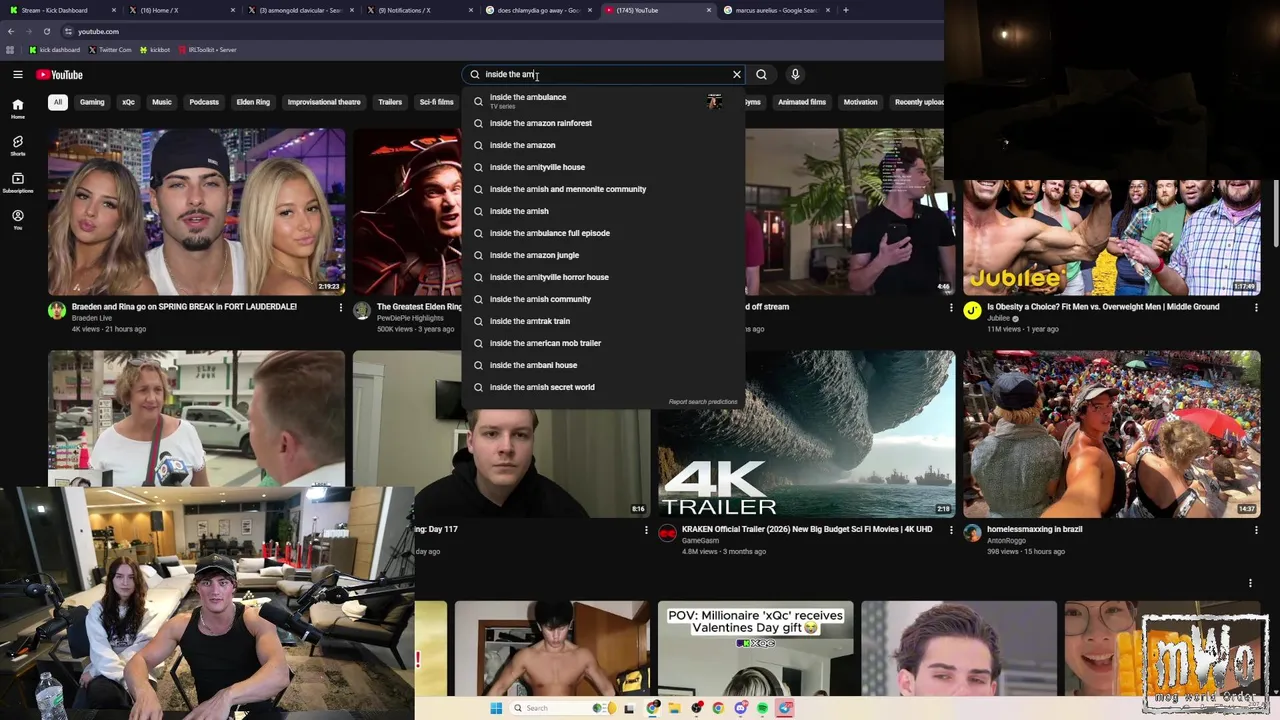
Task: Open the homelessmaxxing in brazil thumbnail
Action: 1111,434
